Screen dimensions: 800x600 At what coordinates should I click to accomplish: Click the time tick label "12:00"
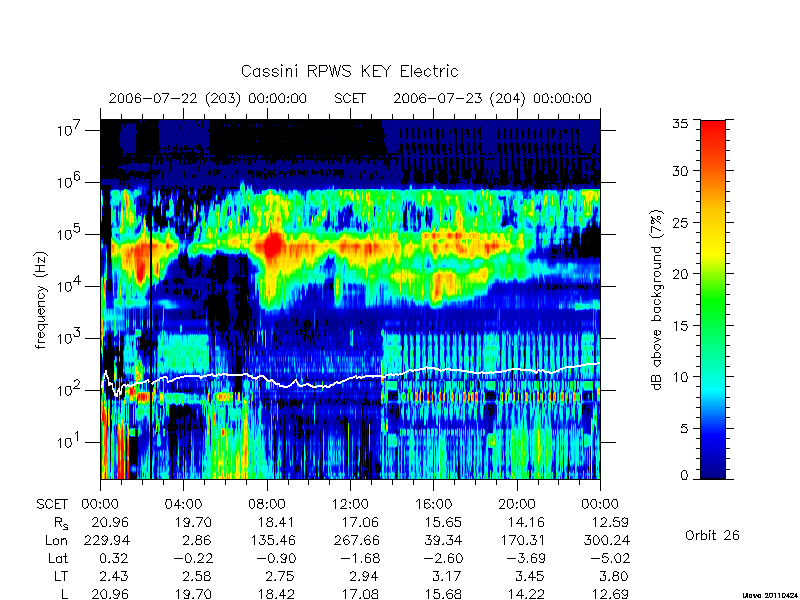coord(350,505)
